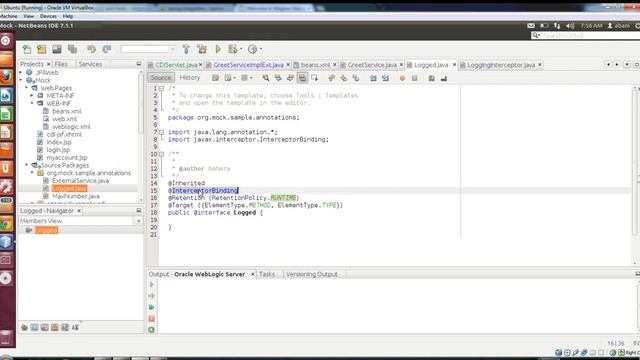Click the Shift Line Right editor icon

[385, 78]
